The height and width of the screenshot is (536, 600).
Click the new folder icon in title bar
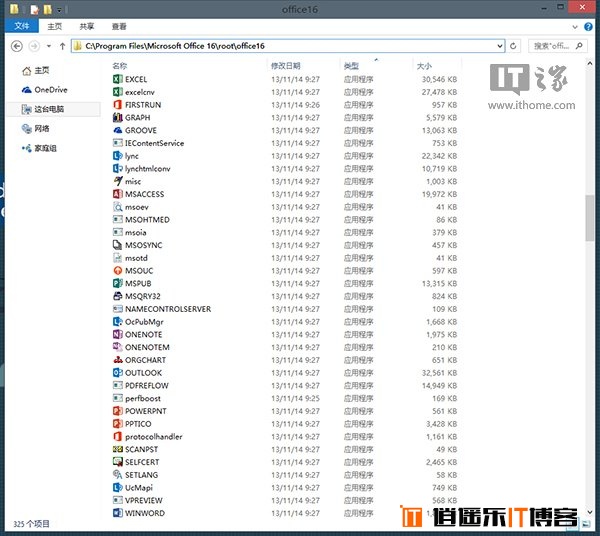click(47, 10)
